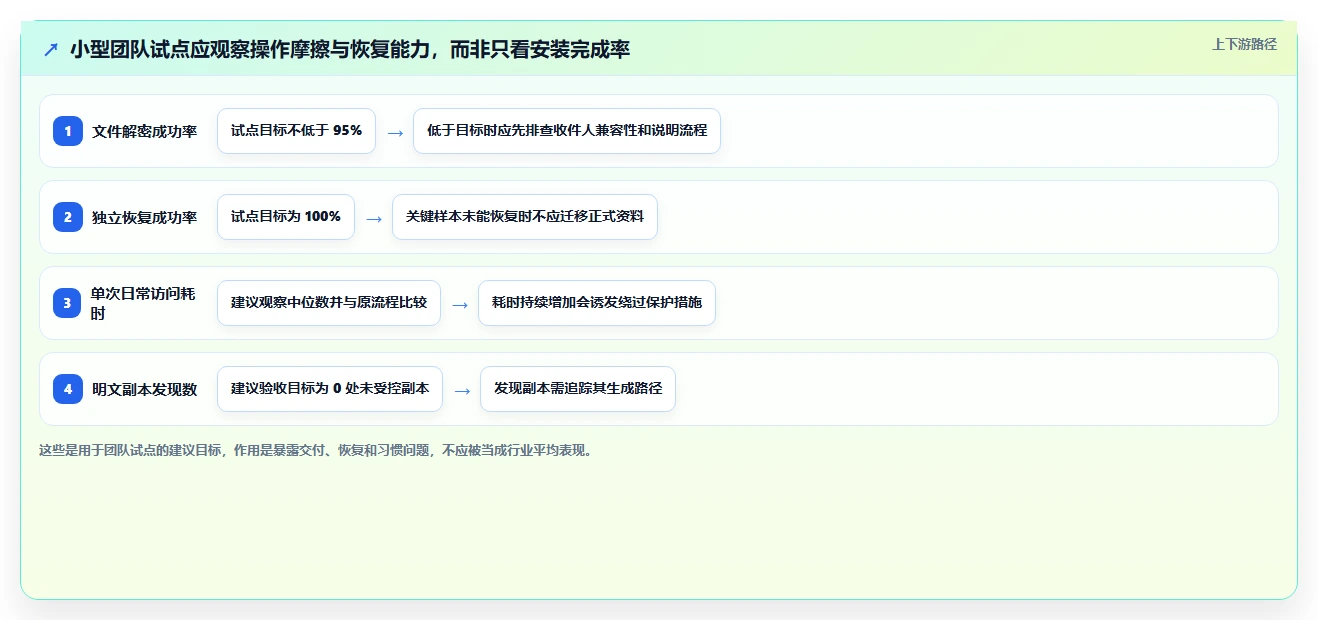Click the 发现副本需追踪其生成路径 chip
1318x620 pixels.
(578, 389)
